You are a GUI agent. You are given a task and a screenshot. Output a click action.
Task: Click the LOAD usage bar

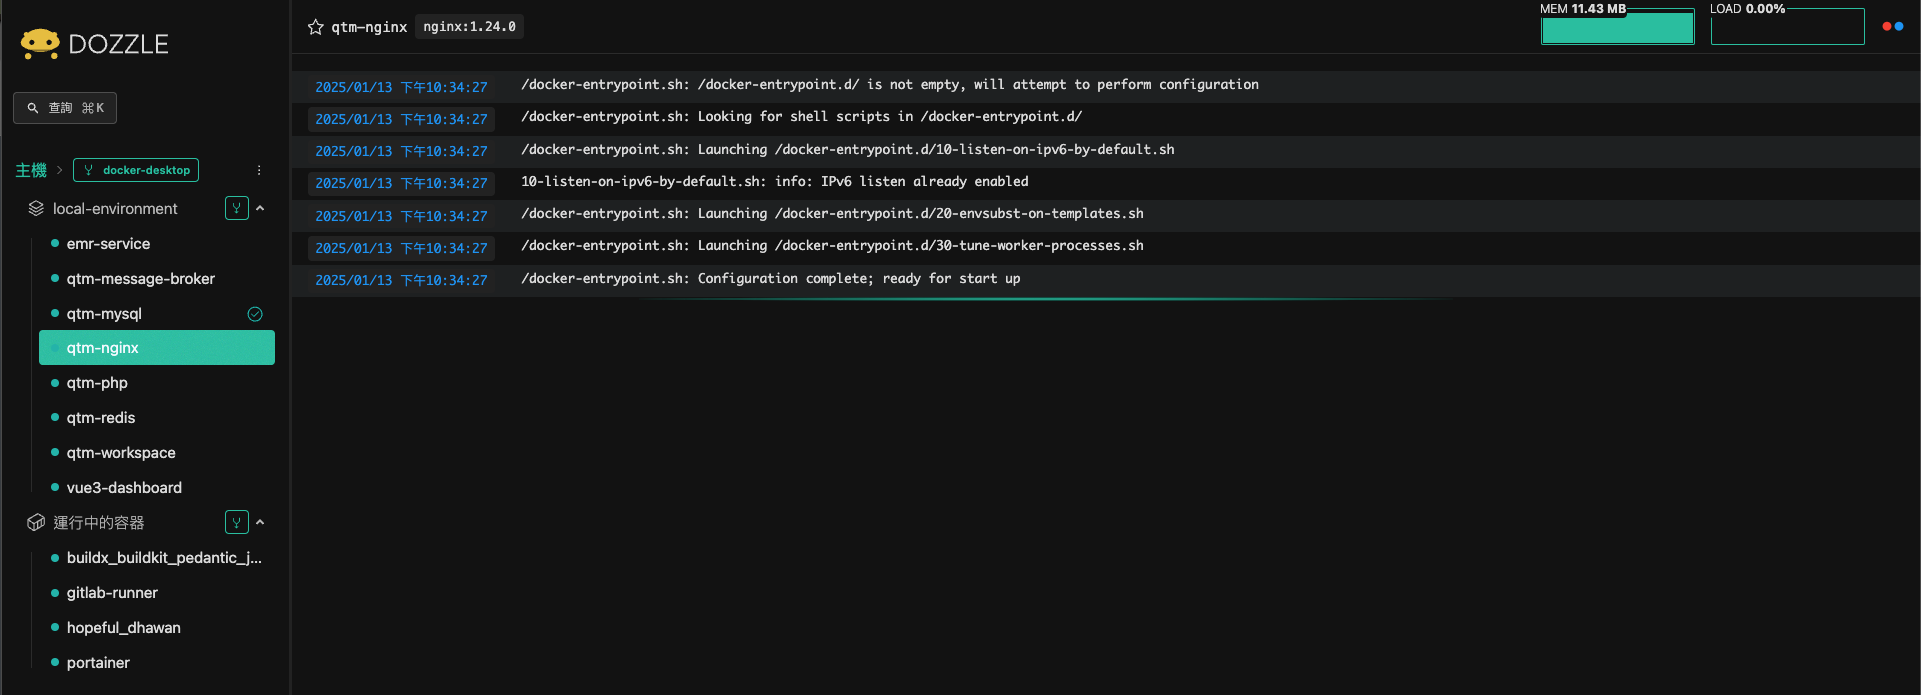1787,28
